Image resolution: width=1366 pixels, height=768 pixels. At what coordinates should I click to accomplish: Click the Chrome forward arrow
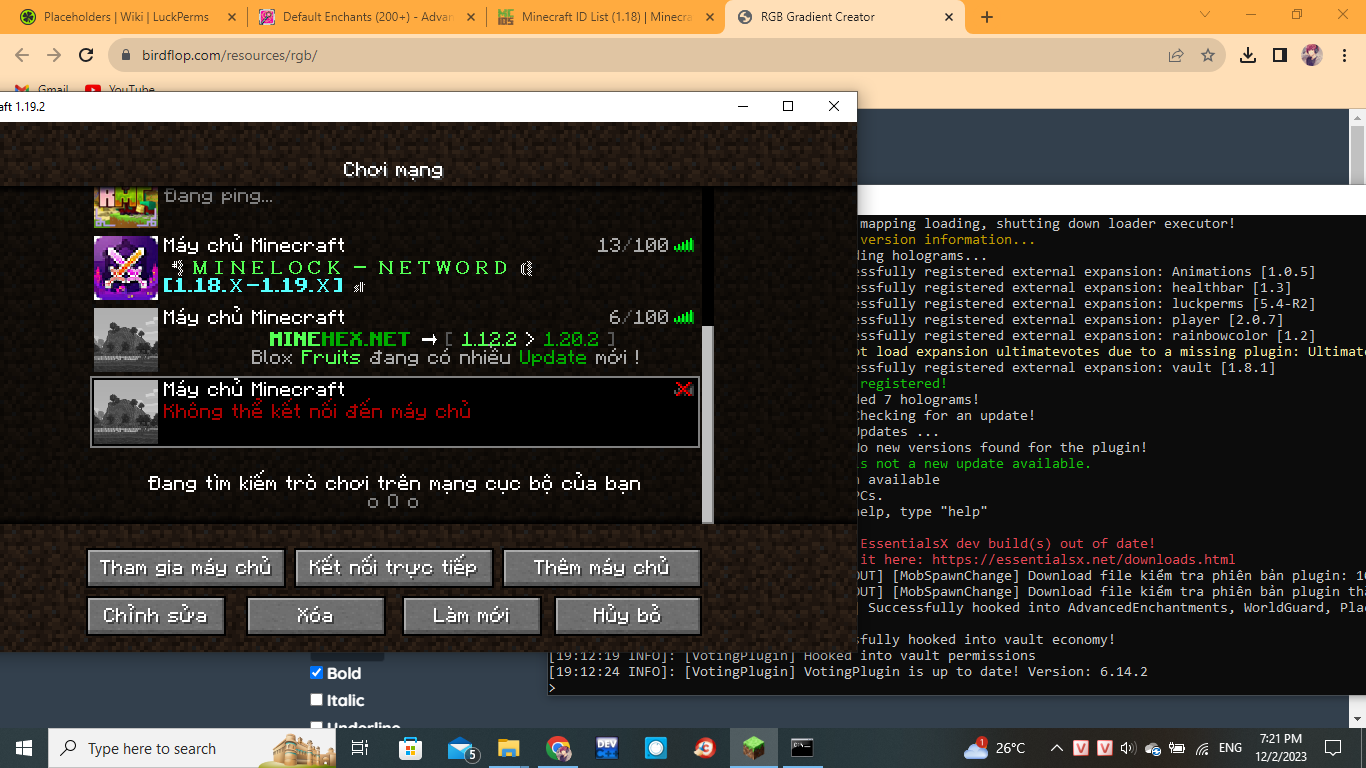54,56
